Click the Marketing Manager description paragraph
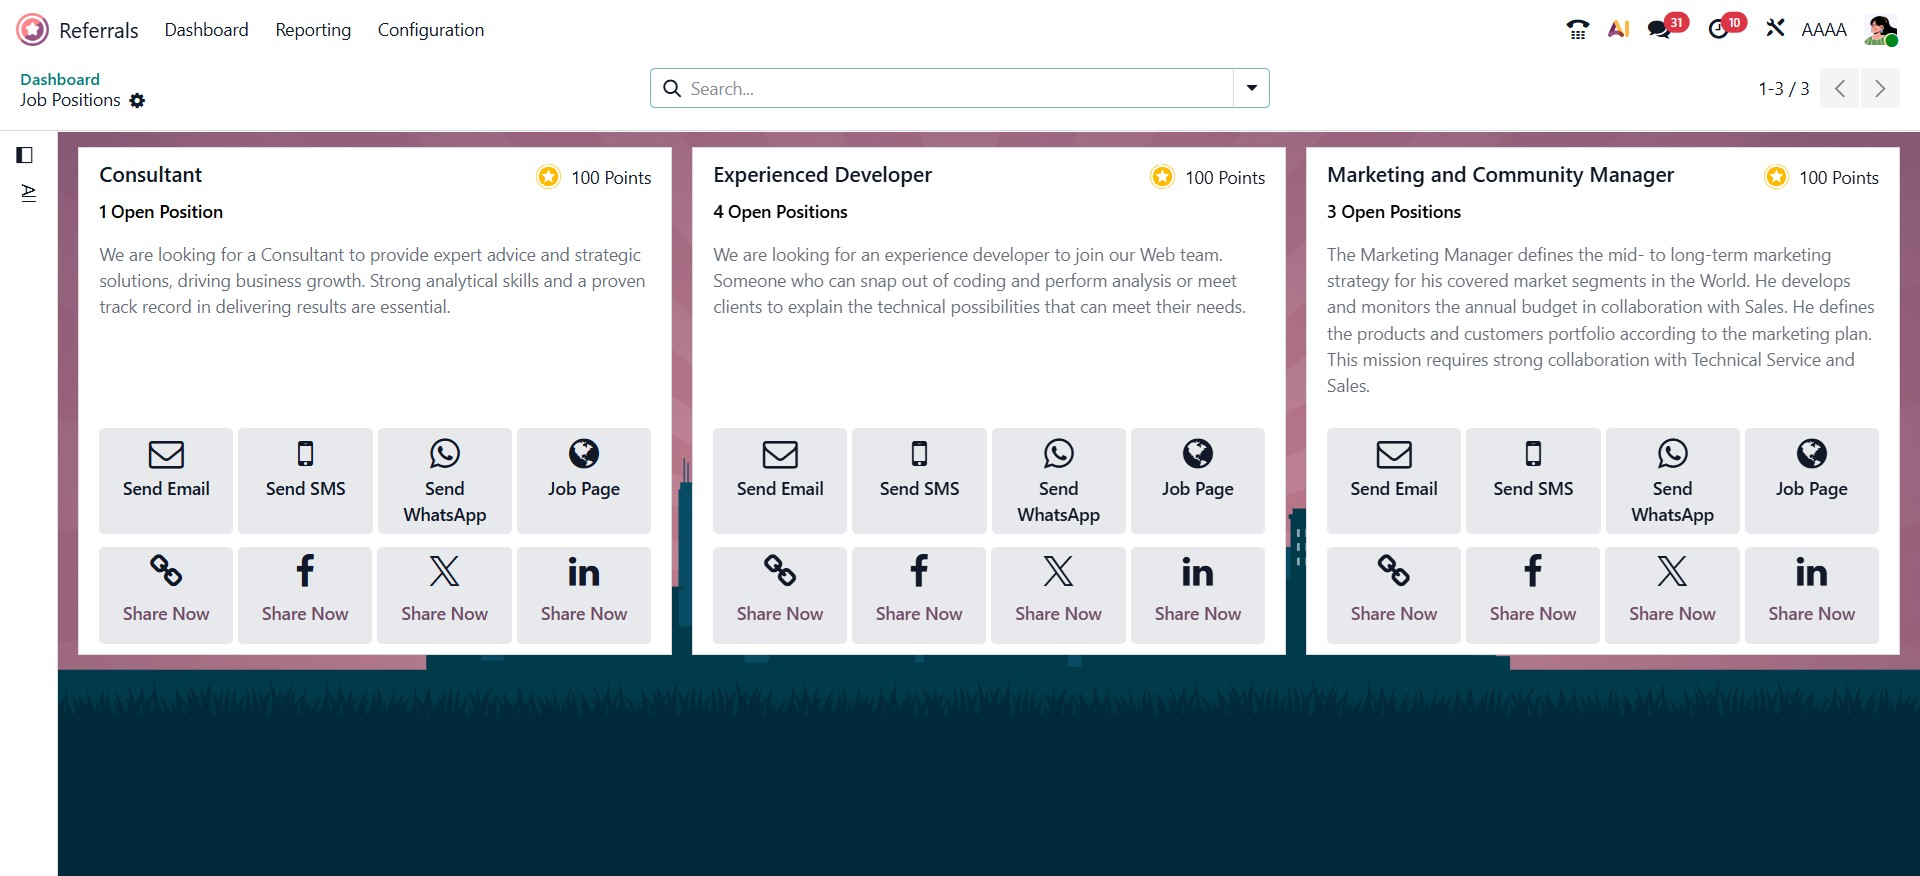Screen dimensions: 1920x876 [x=1601, y=320]
